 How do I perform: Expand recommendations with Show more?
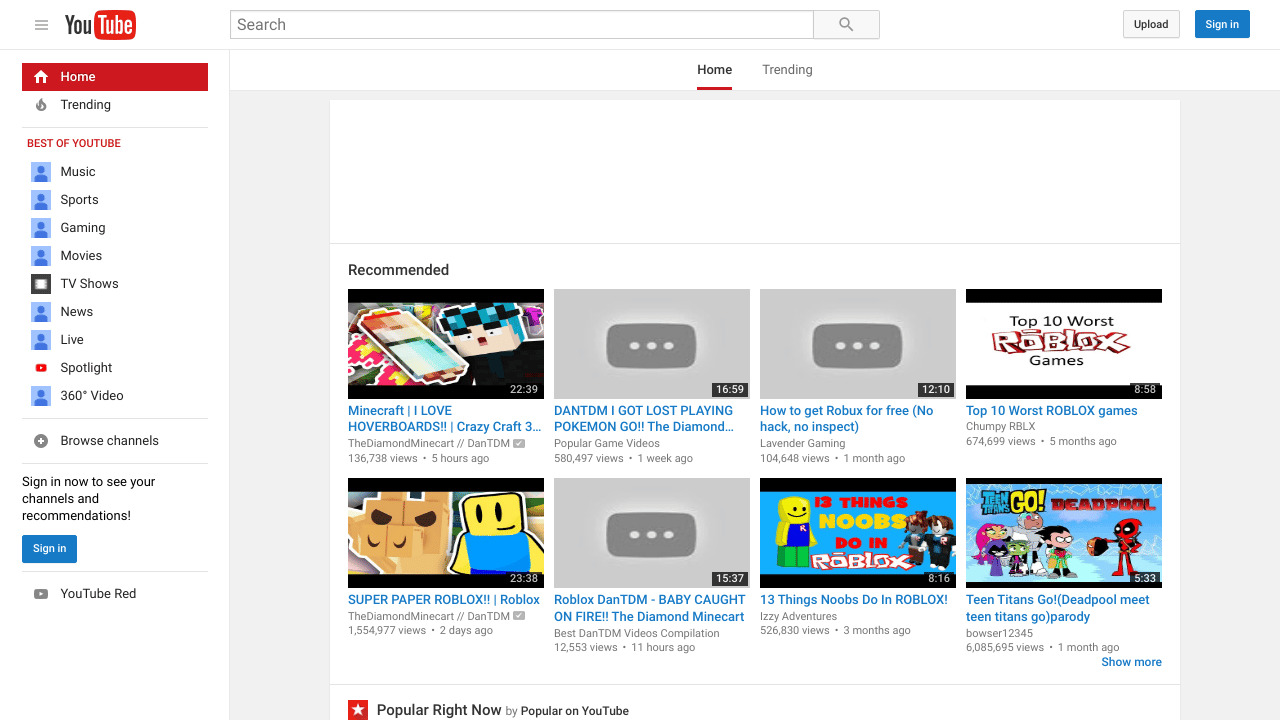1131,662
